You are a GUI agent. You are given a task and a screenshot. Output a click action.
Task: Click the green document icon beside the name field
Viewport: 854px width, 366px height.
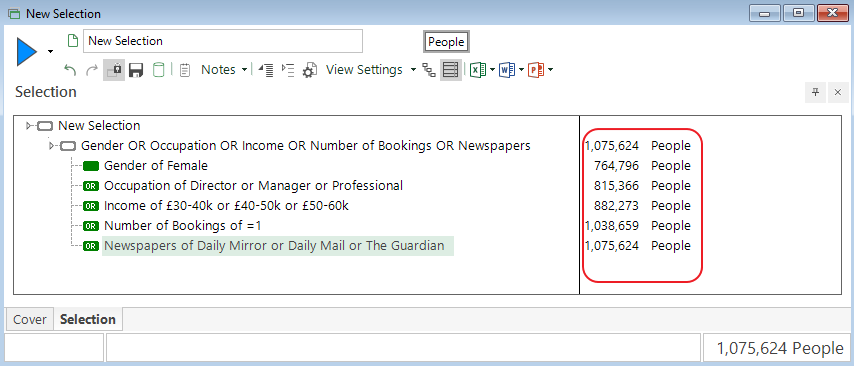(x=72, y=41)
